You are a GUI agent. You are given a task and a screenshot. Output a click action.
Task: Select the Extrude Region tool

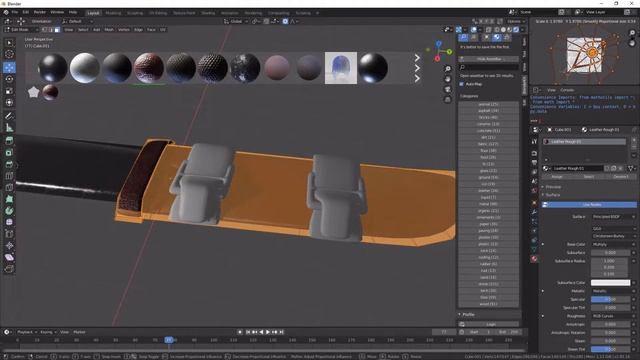coord(9,141)
